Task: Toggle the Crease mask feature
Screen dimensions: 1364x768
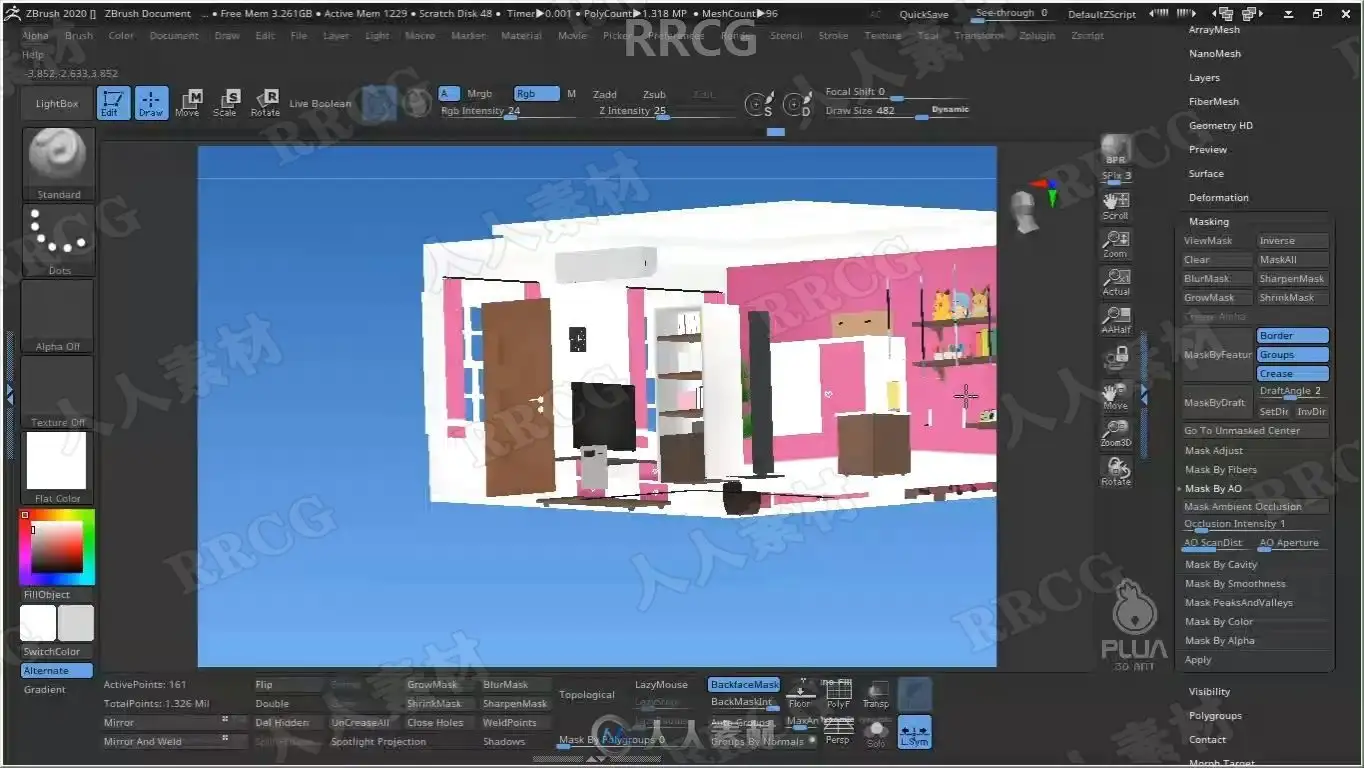Action: pyautogui.click(x=1293, y=374)
